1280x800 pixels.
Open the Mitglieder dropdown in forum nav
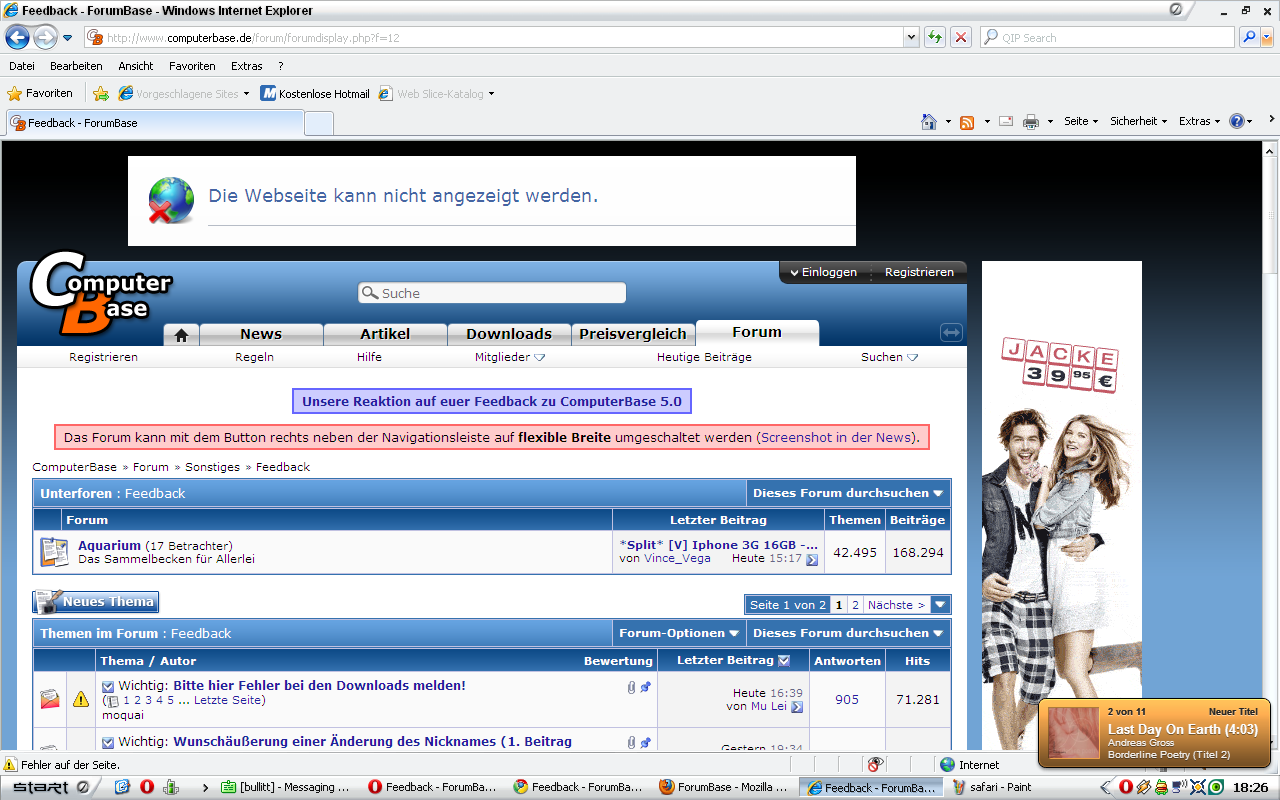(x=510, y=357)
